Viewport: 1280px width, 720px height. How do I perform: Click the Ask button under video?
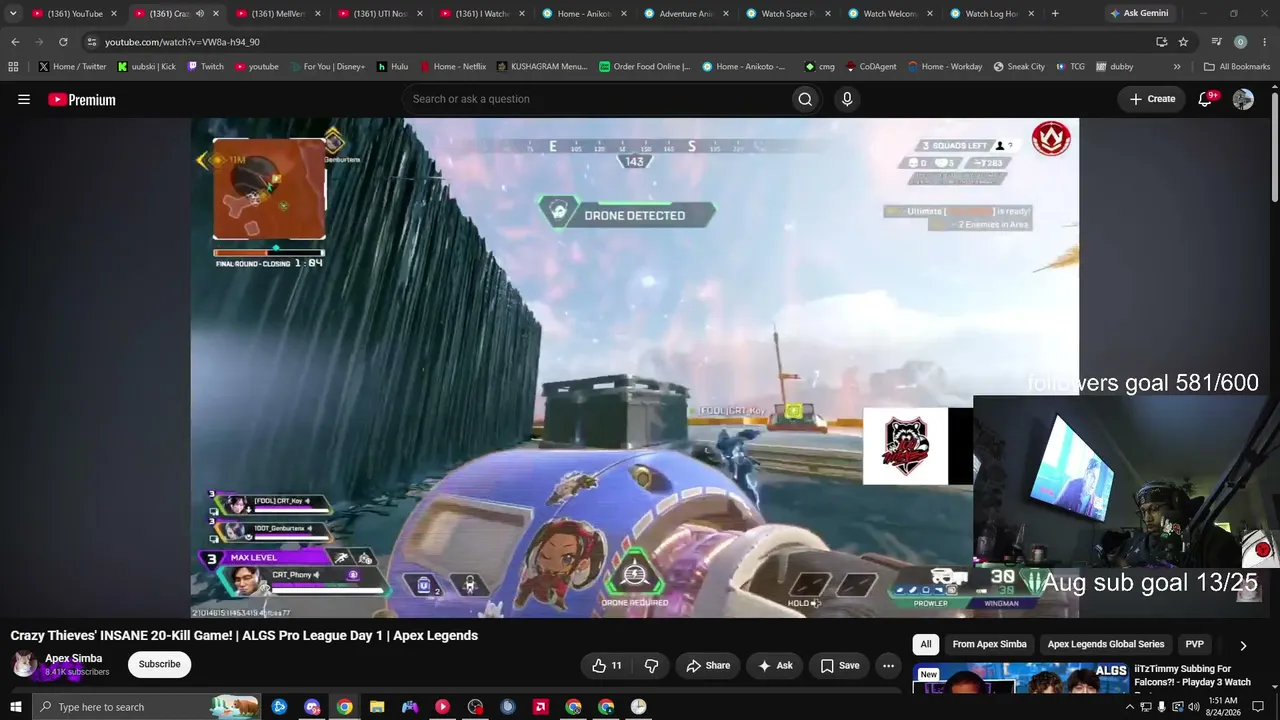pyautogui.click(x=775, y=665)
